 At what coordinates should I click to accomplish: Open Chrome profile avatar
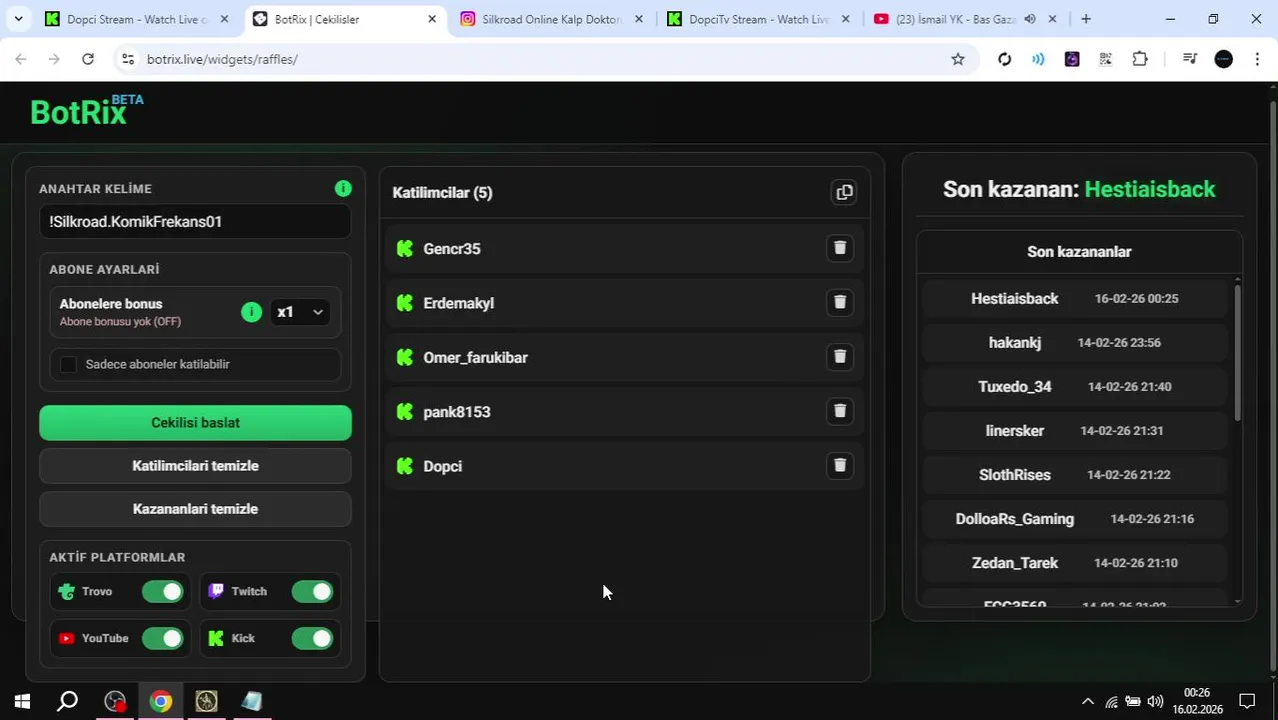click(1223, 59)
